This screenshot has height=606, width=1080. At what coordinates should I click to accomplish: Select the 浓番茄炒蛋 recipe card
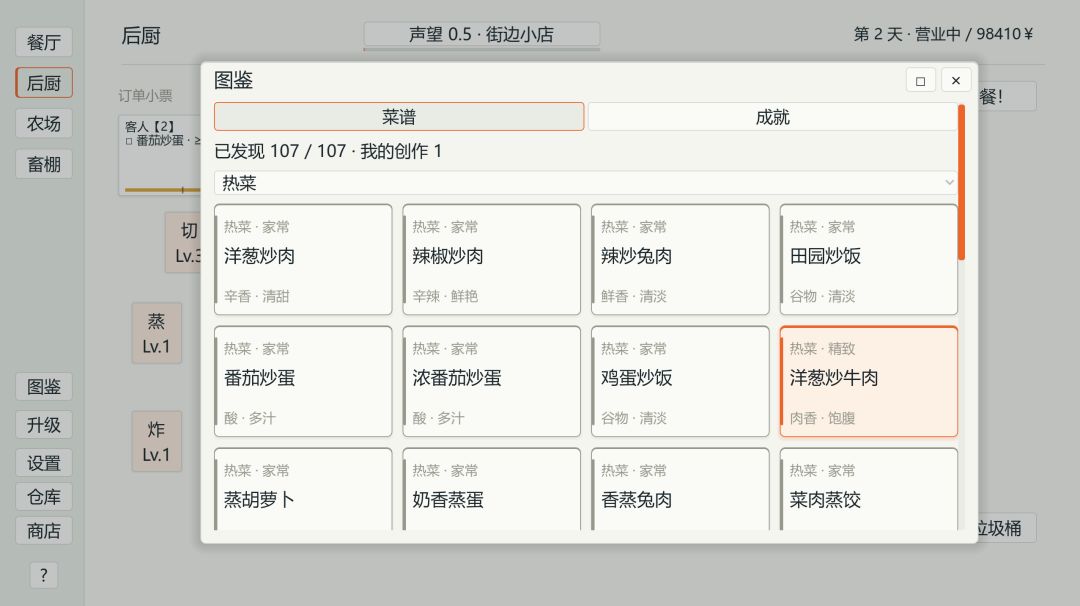(x=492, y=382)
